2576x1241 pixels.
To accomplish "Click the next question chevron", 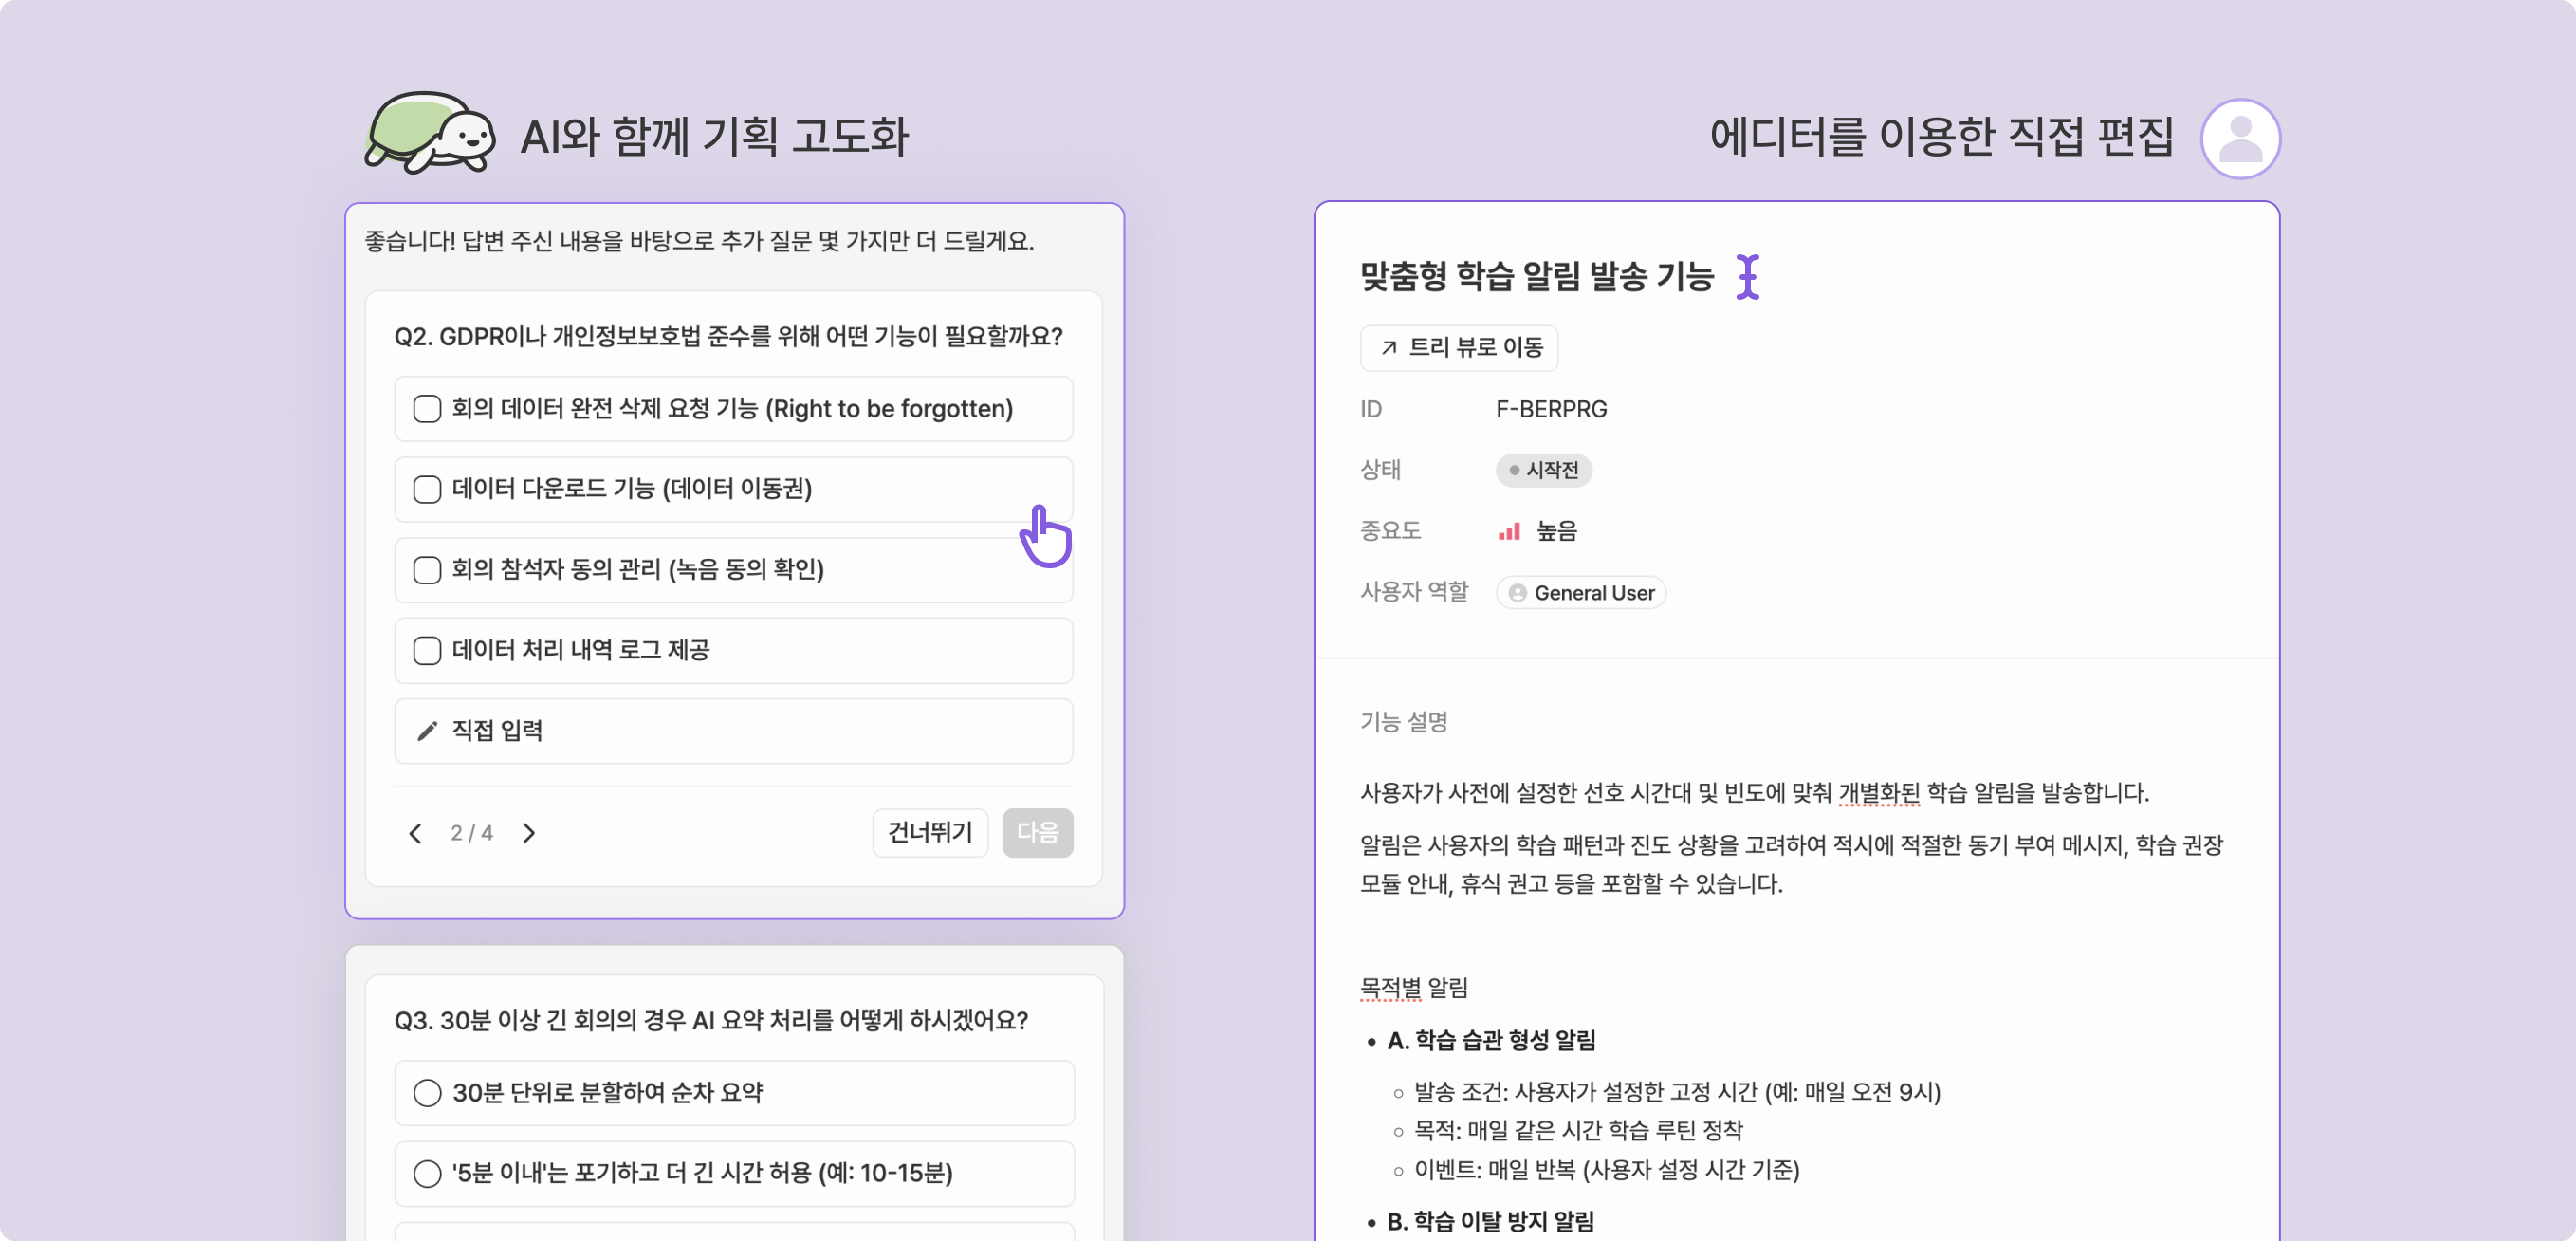I will click(x=529, y=832).
